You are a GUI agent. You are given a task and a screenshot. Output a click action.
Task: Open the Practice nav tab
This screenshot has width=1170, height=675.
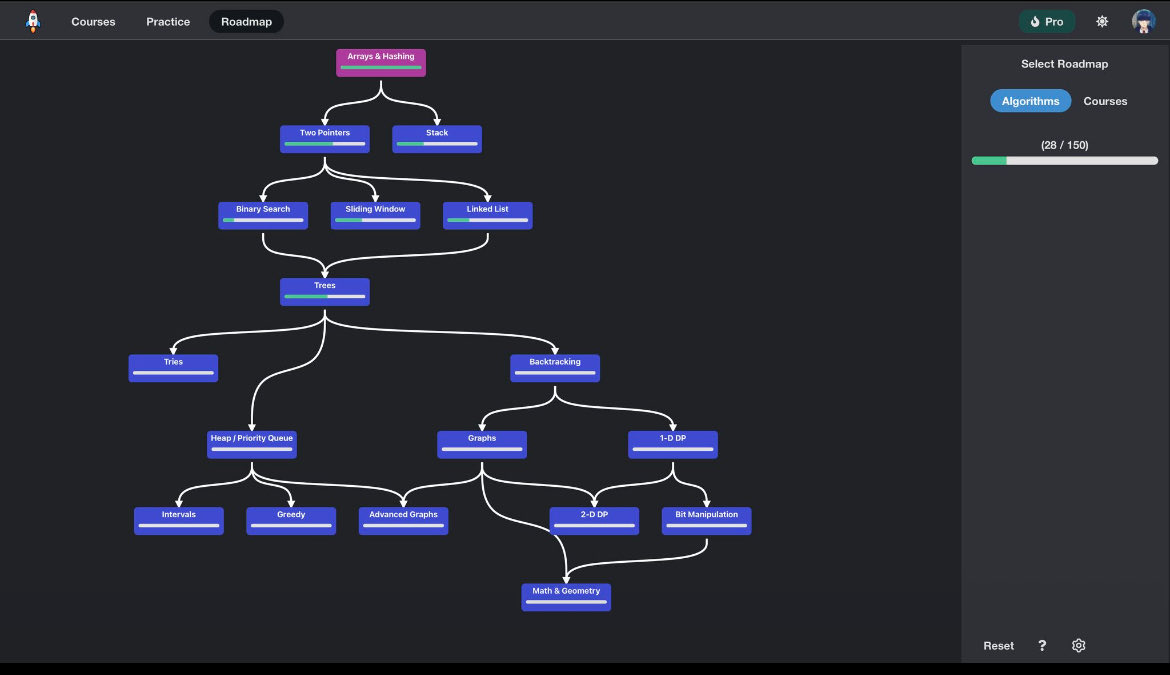tap(168, 22)
